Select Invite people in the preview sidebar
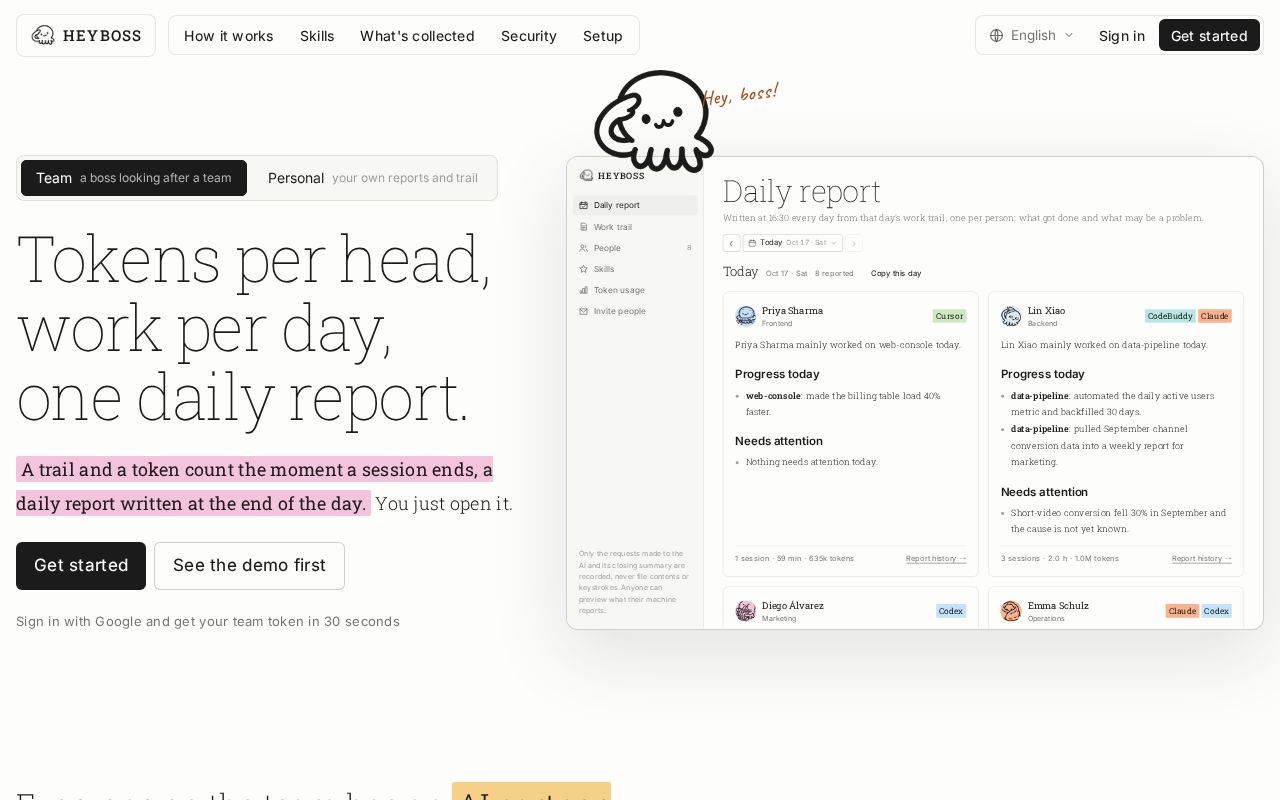This screenshot has width=1280, height=800. (635, 311)
